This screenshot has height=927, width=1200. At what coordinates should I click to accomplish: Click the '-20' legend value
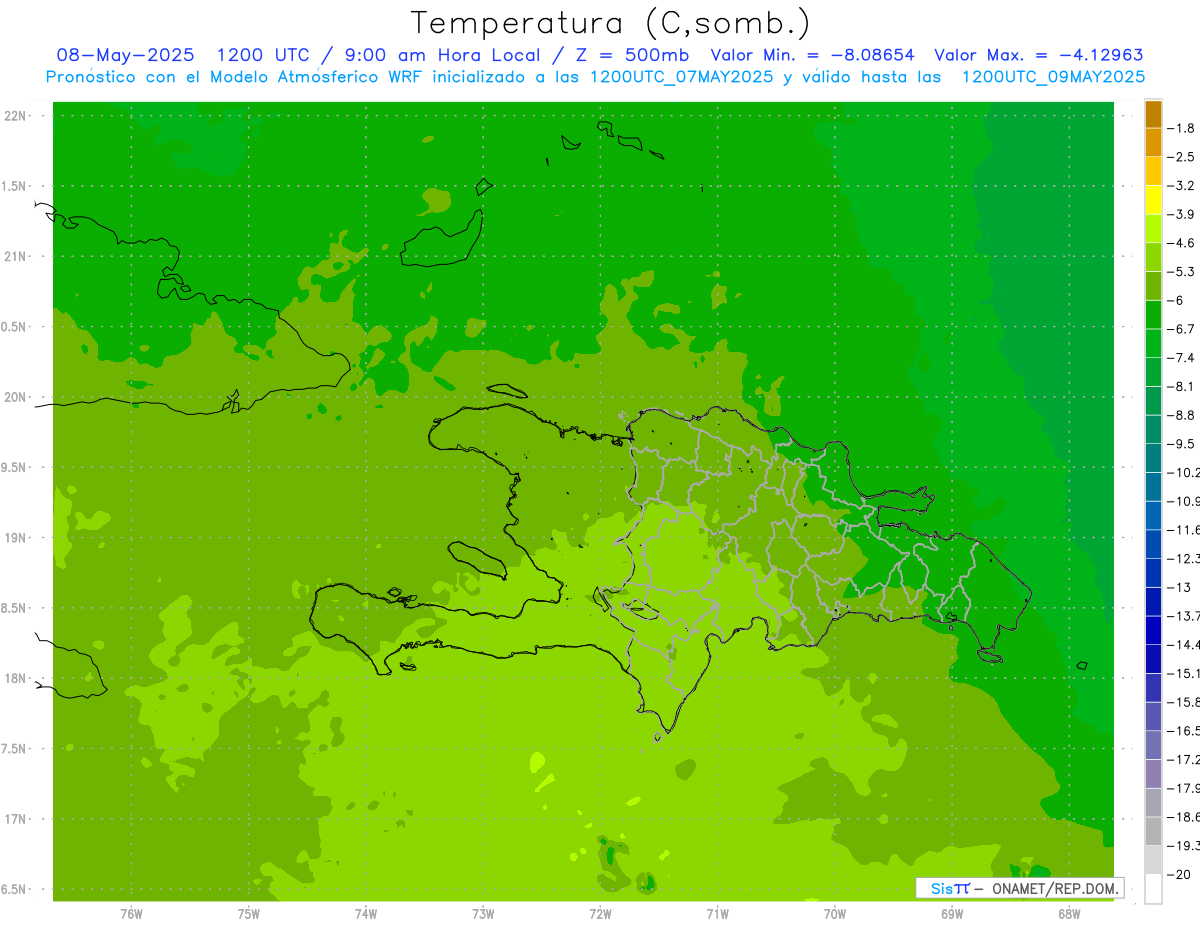(1180, 875)
